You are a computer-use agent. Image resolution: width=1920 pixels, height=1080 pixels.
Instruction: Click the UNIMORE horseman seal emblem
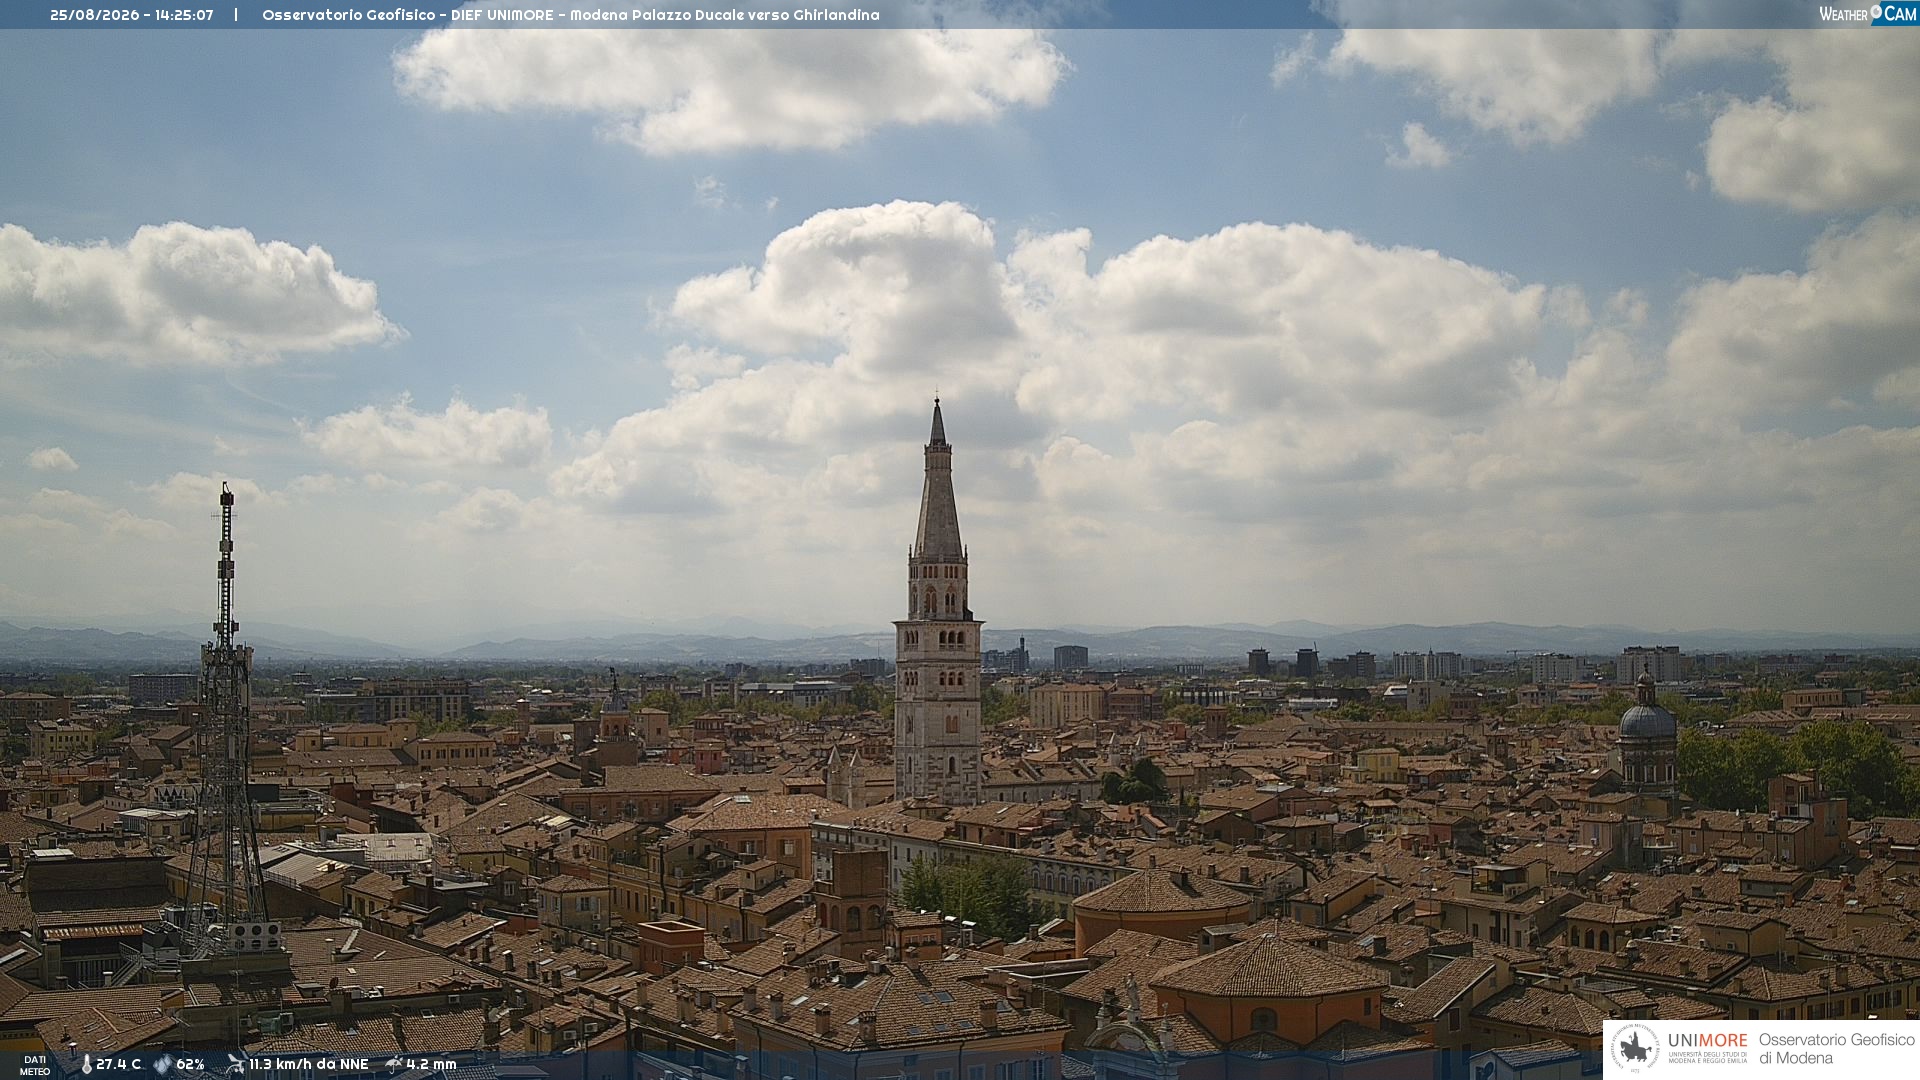click(1635, 1049)
